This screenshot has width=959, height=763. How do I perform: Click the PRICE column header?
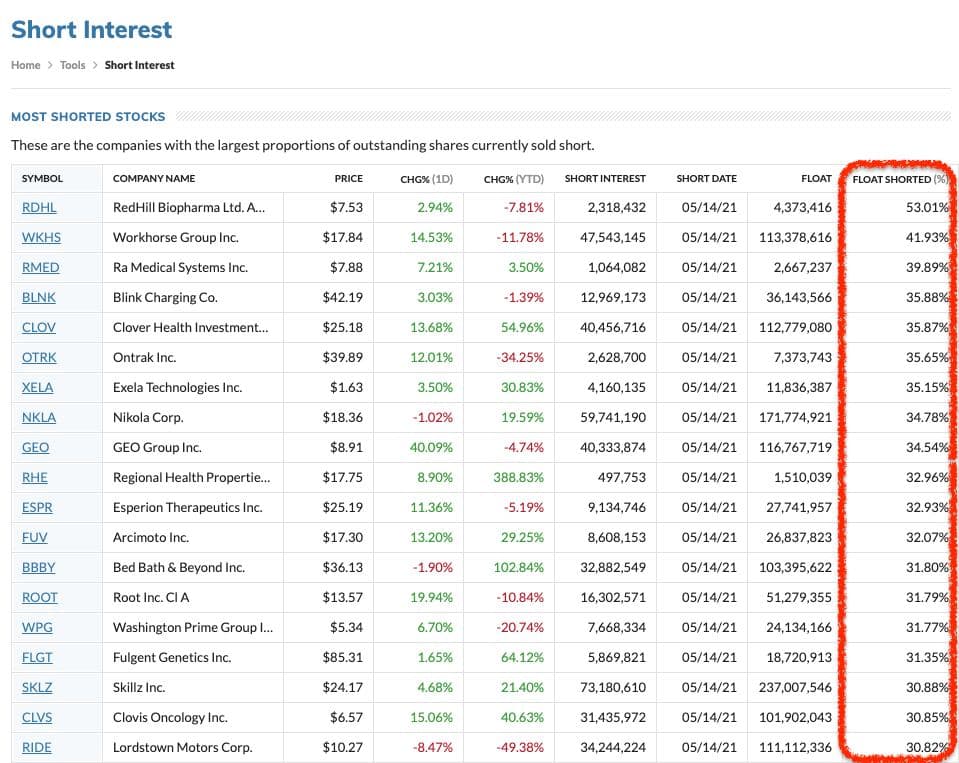tap(349, 179)
